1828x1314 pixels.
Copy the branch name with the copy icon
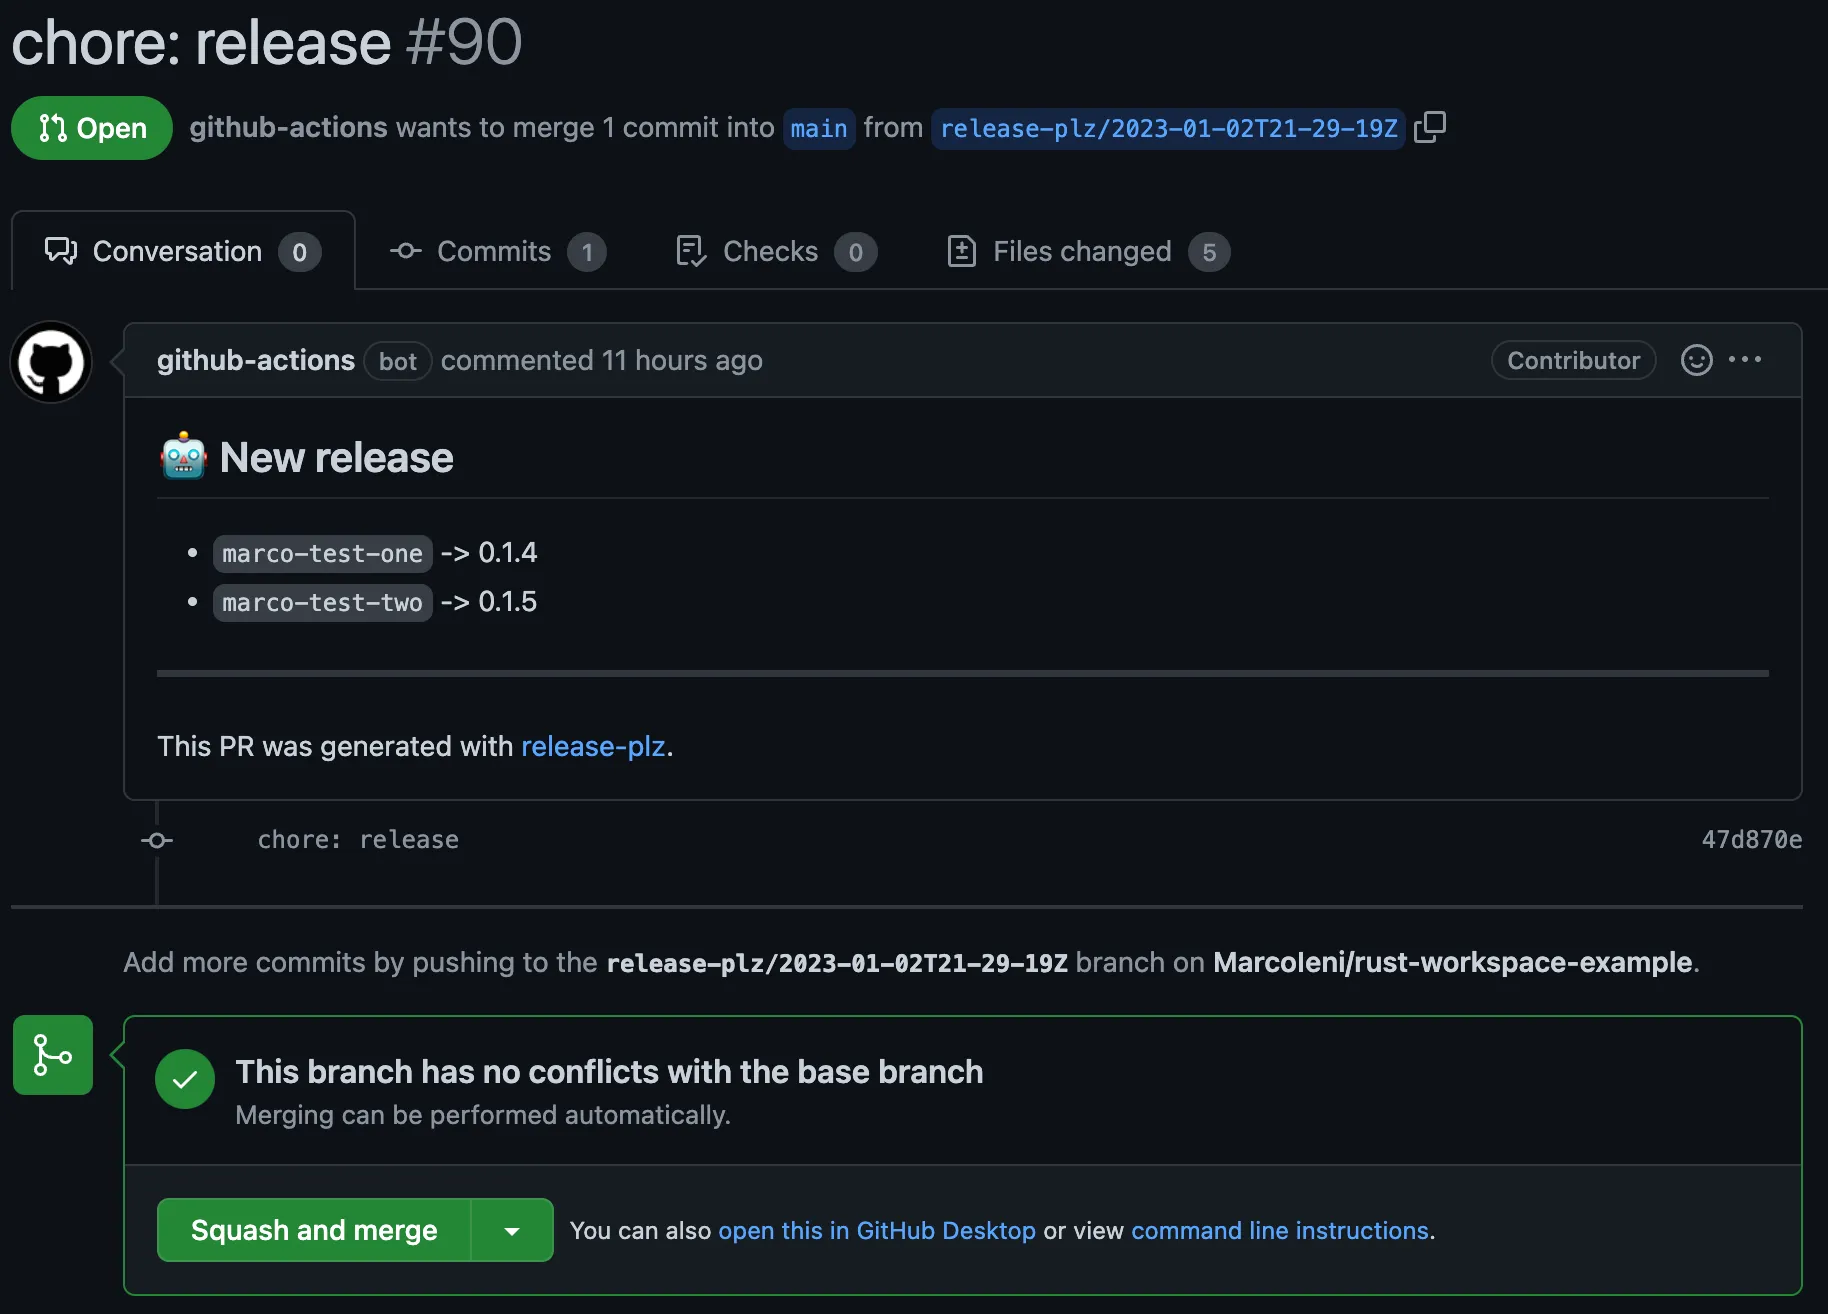[1430, 127]
